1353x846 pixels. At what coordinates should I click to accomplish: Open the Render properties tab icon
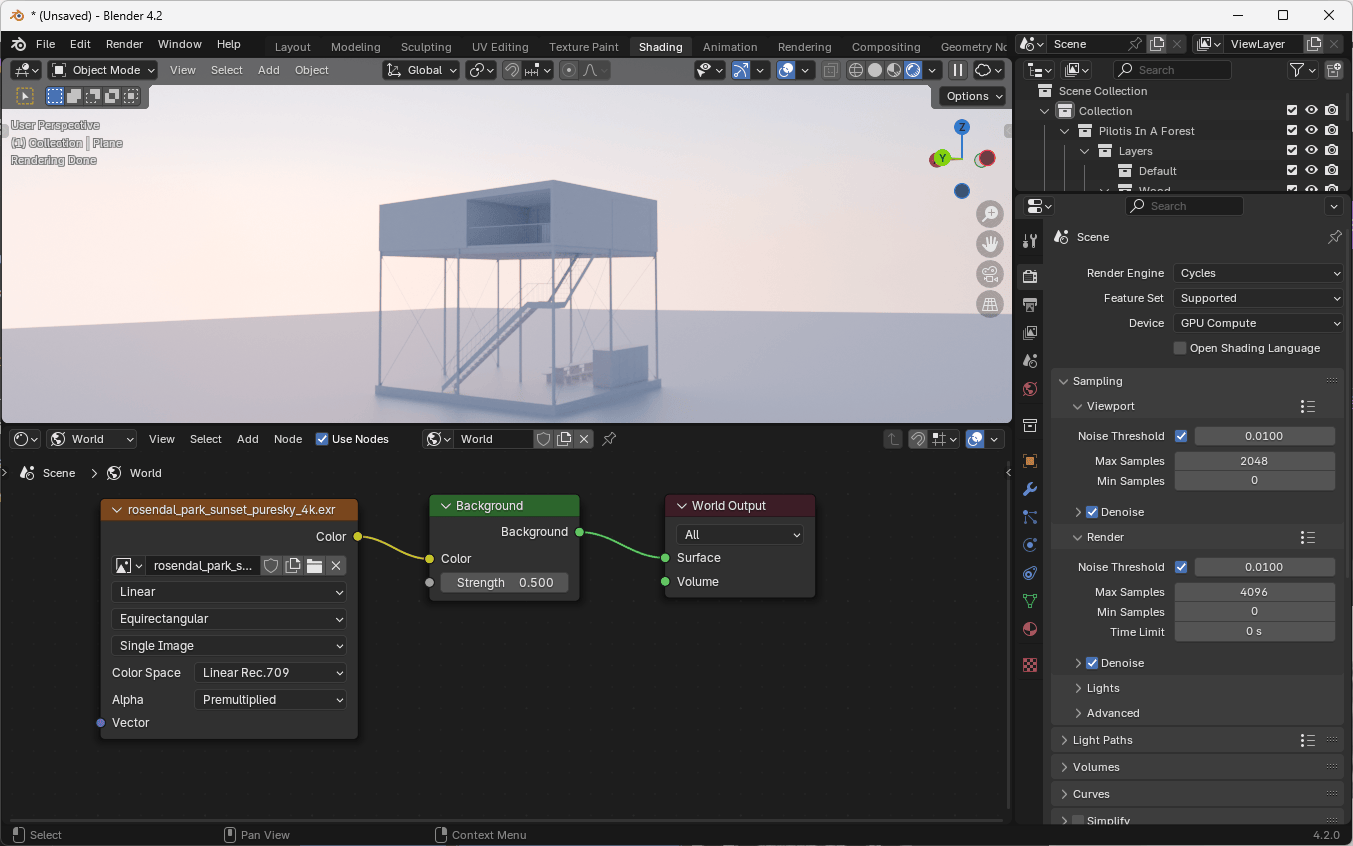(1030, 276)
